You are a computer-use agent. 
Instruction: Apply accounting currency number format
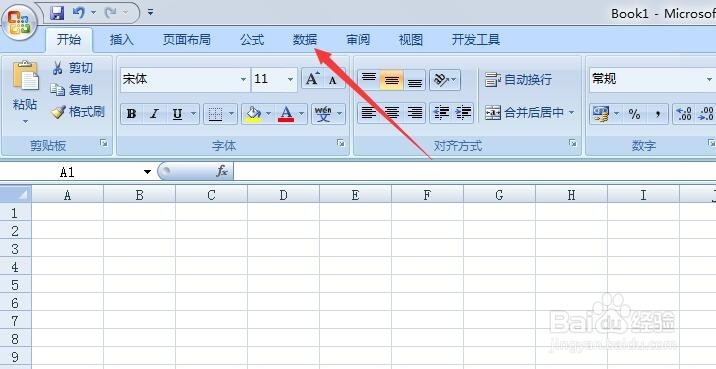(600, 114)
